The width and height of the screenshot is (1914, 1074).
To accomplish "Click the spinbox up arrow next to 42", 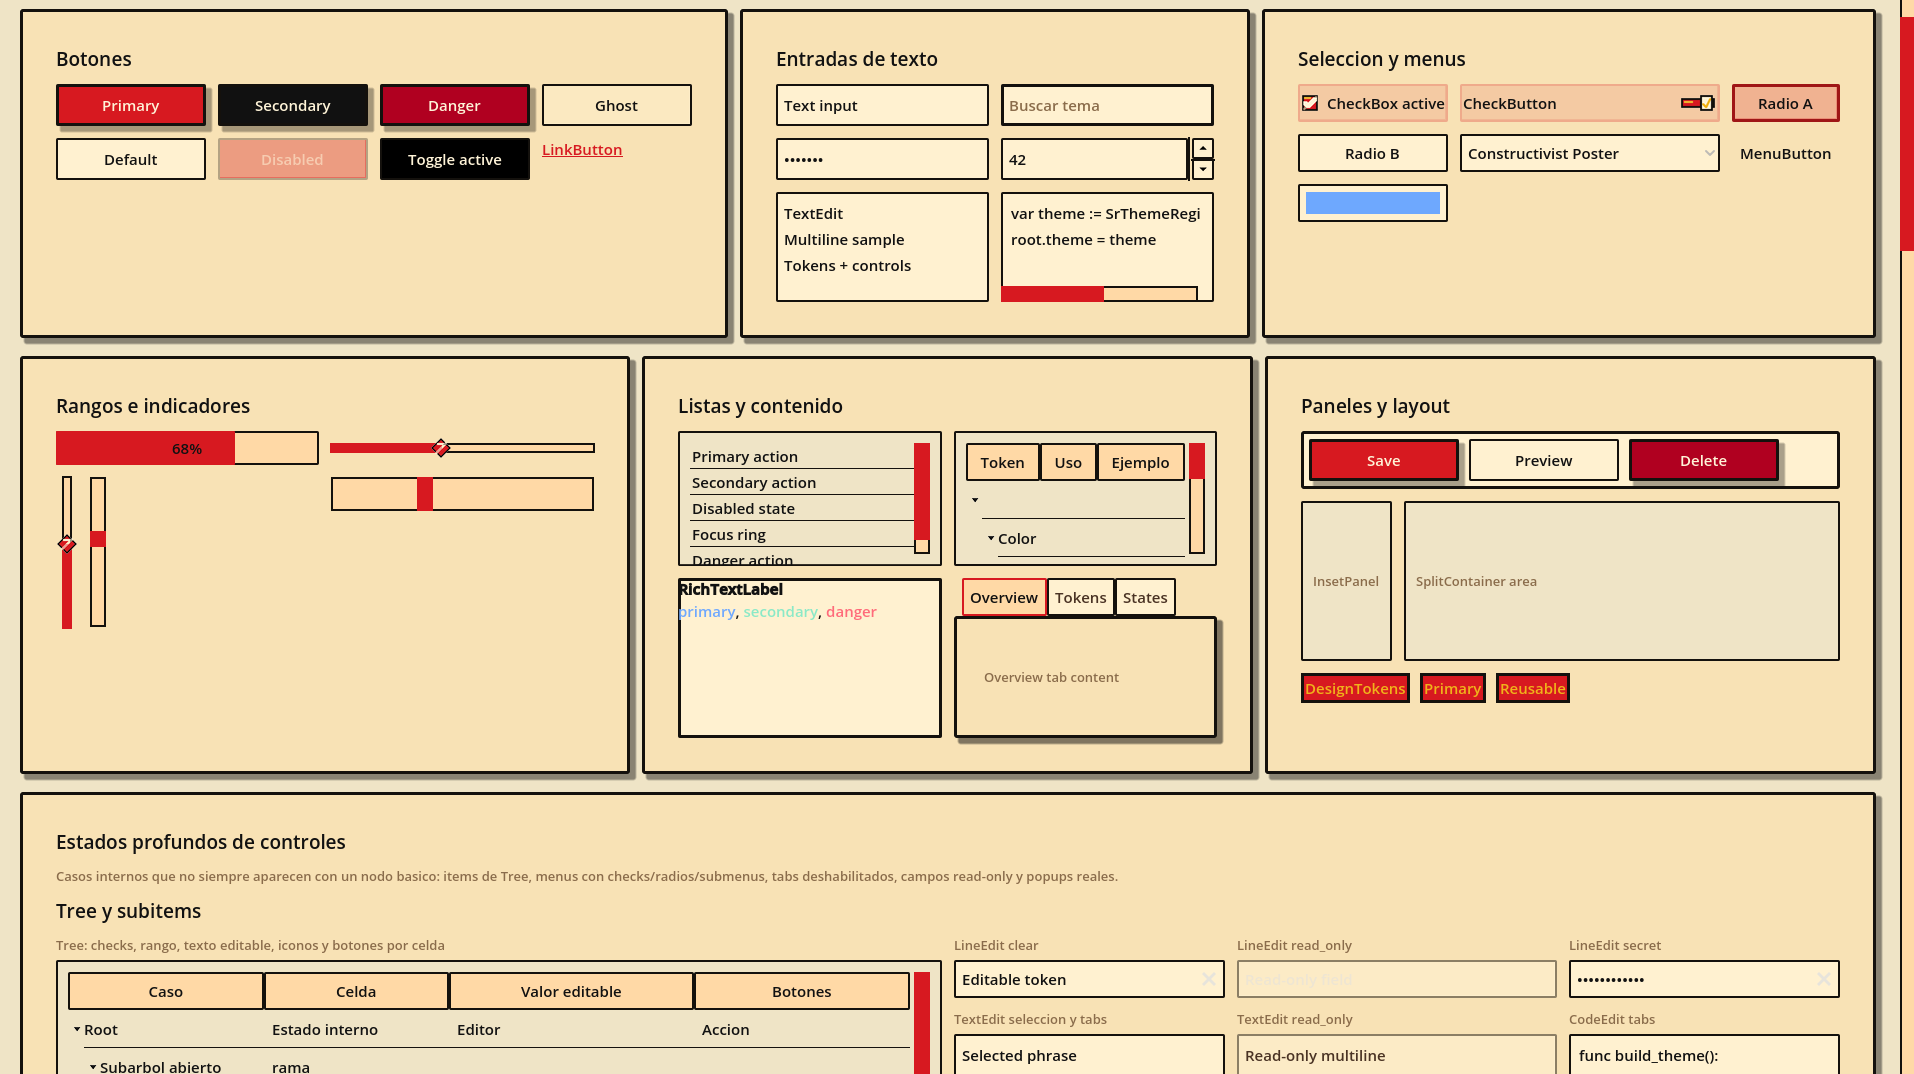I will 1203,148.
